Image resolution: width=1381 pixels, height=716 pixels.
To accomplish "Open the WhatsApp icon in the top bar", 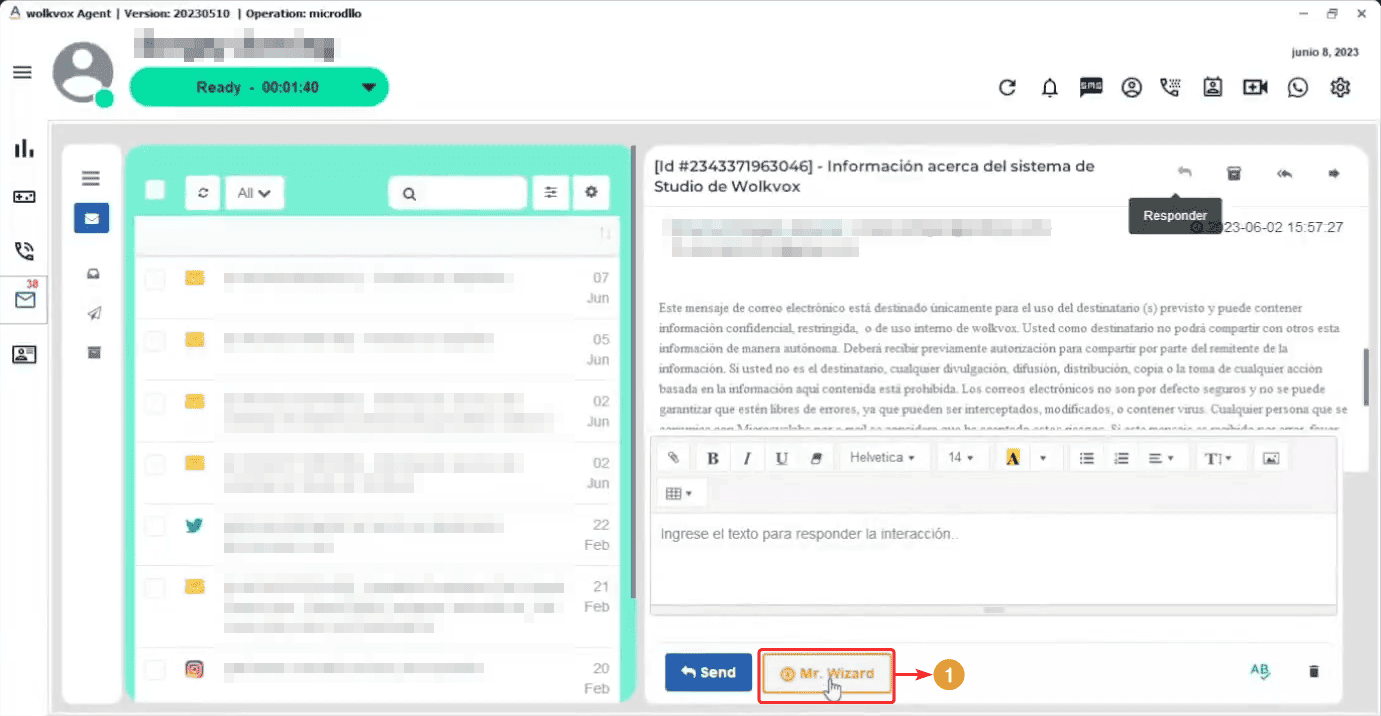I will click(x=1298, y=88).
